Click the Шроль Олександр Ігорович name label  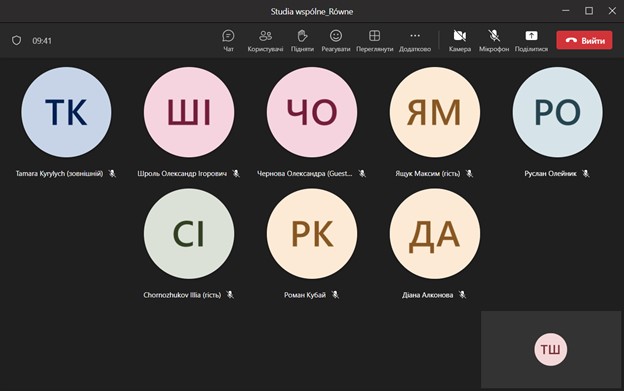[182, 173]
